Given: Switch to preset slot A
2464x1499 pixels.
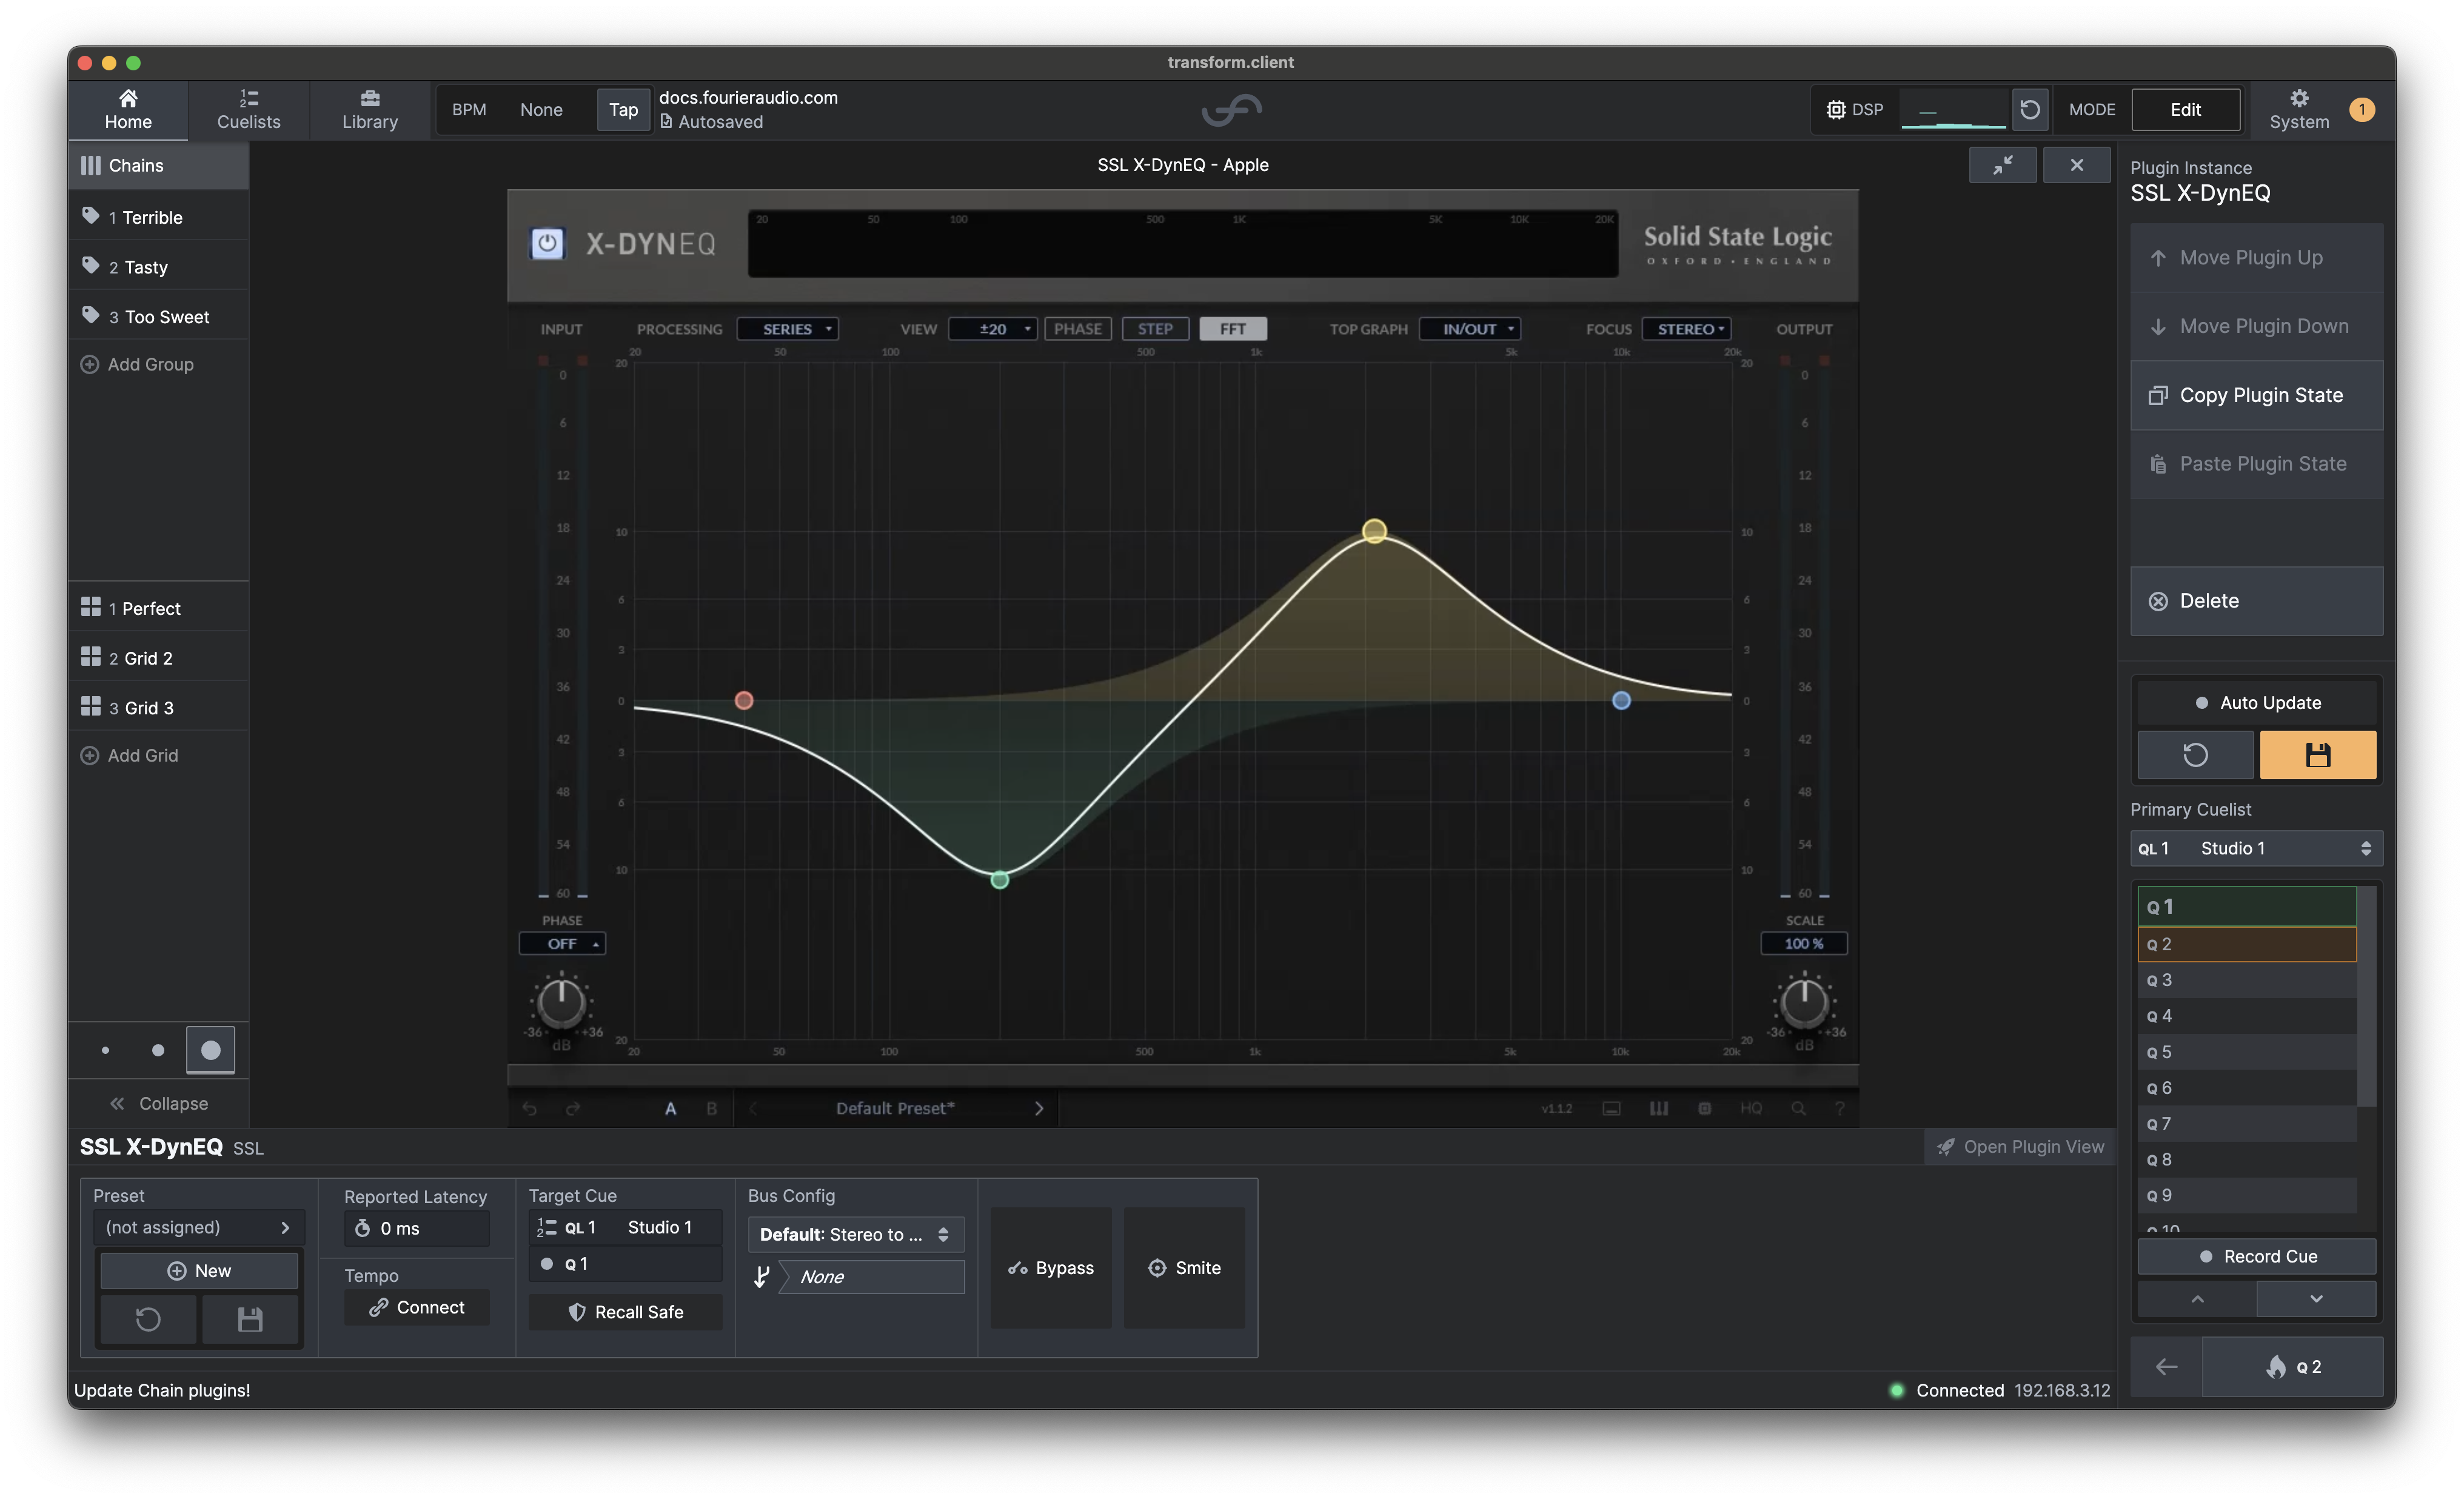Looking at the screenshot, I should pos(670,1108).
